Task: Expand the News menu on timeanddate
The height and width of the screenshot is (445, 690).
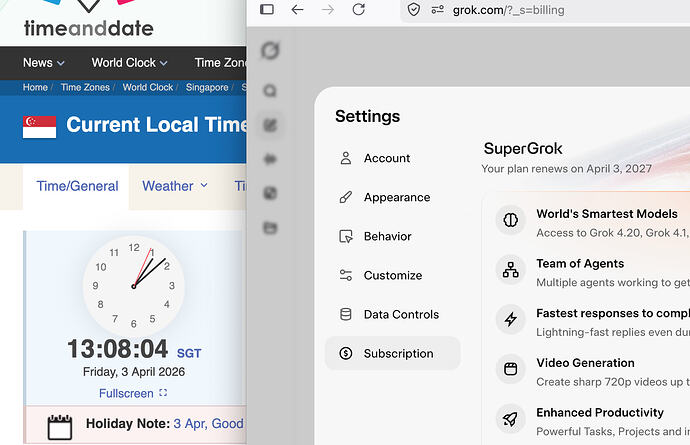Action: pos(44,63)
